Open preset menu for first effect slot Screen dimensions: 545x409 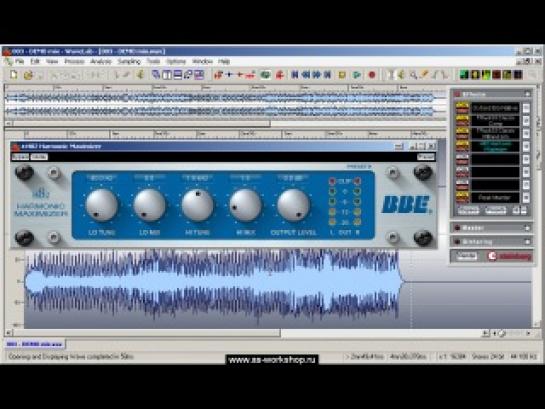pyautogui.click(x=526, y=108)
